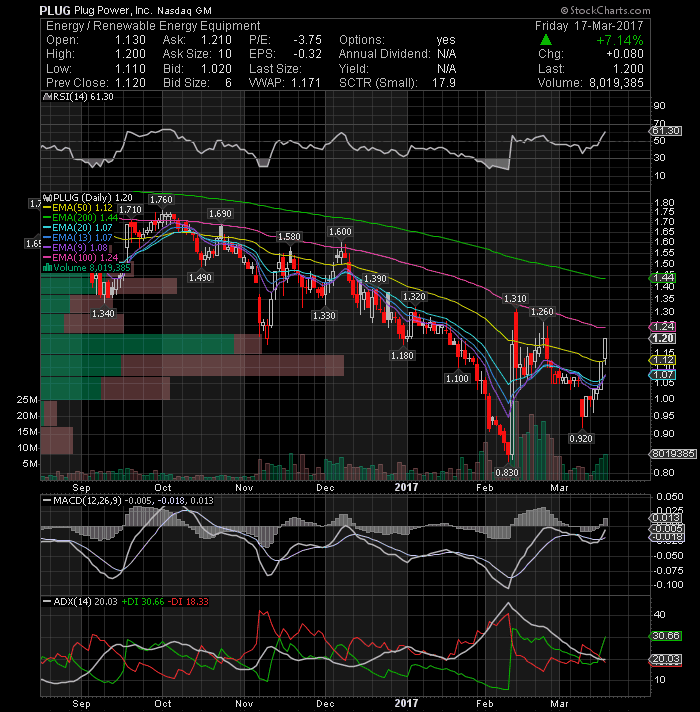The height and width of the screenshot is (712, 700).
Task: Select the EMA(200) 1.44 green legend entry
Action: [x=80, y=218]
